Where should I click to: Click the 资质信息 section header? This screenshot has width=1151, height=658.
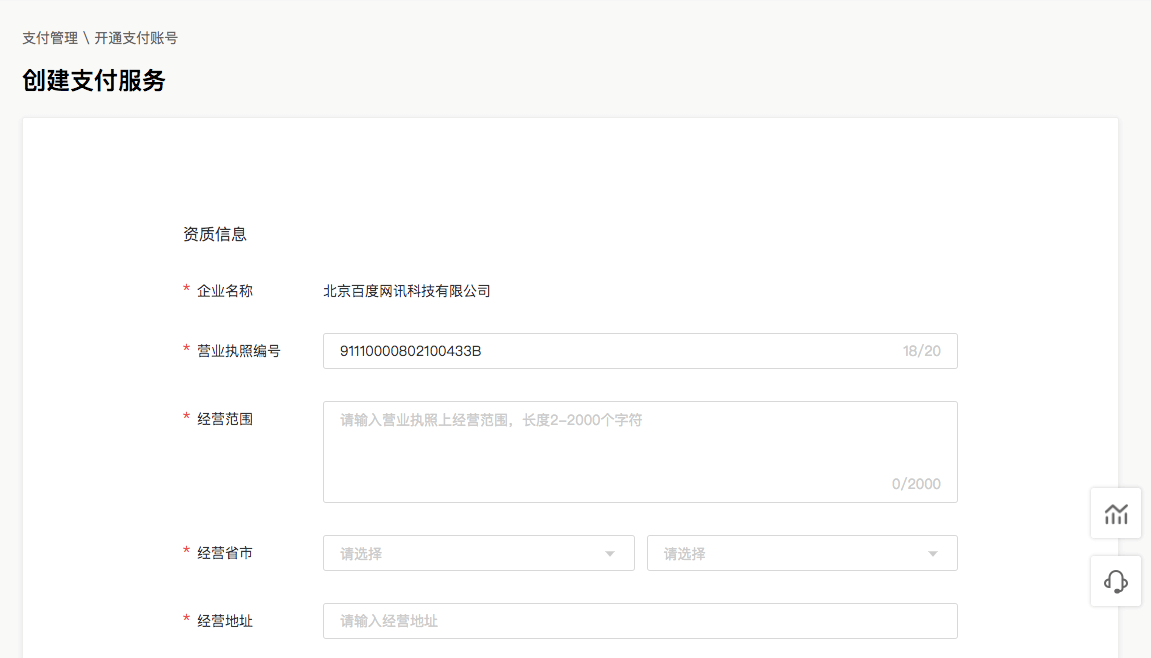point(214,234)
